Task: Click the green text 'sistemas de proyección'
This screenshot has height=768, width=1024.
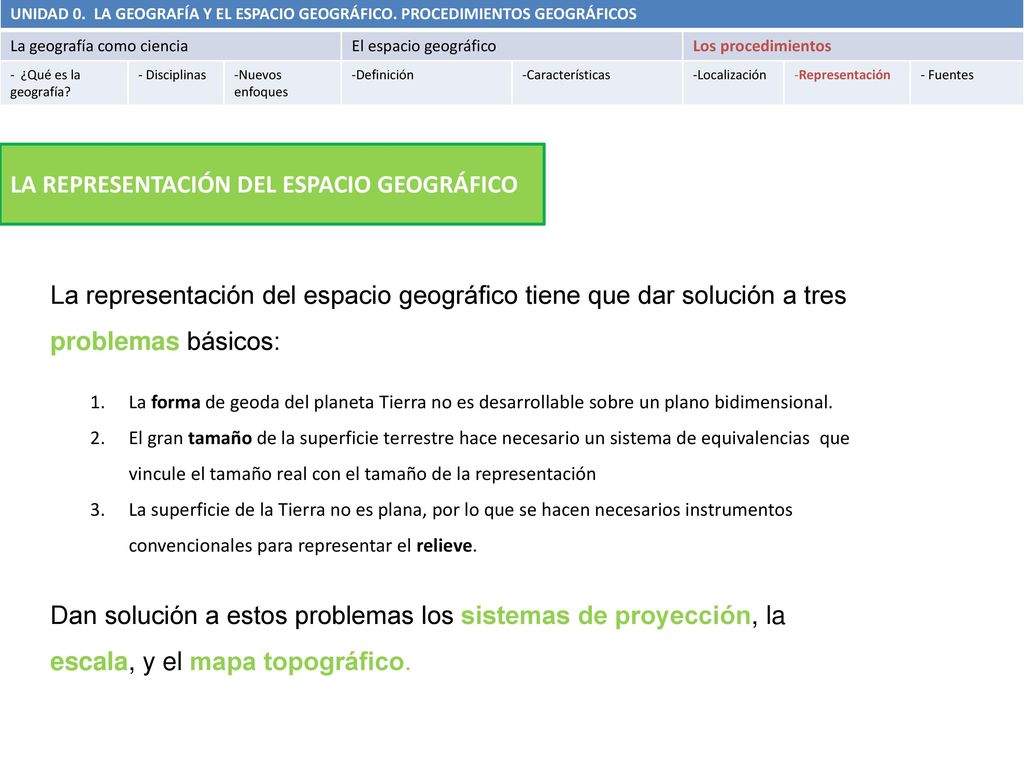Action: coord(605,616)
